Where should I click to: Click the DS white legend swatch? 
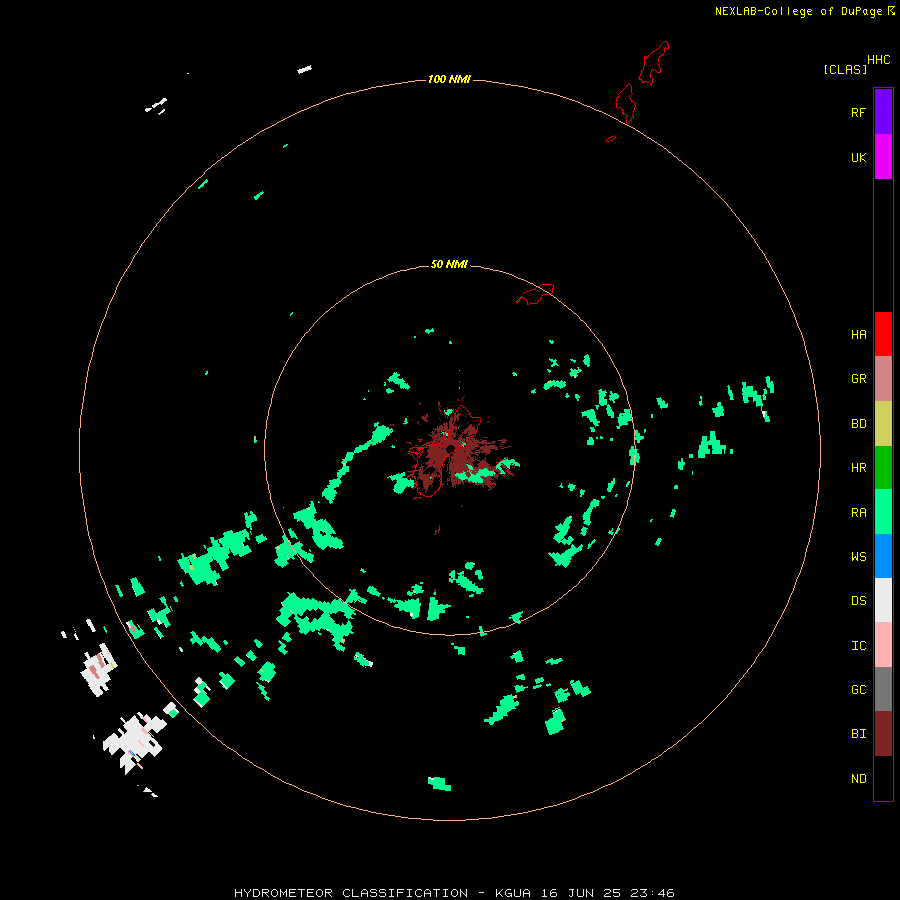click(883, 600)
